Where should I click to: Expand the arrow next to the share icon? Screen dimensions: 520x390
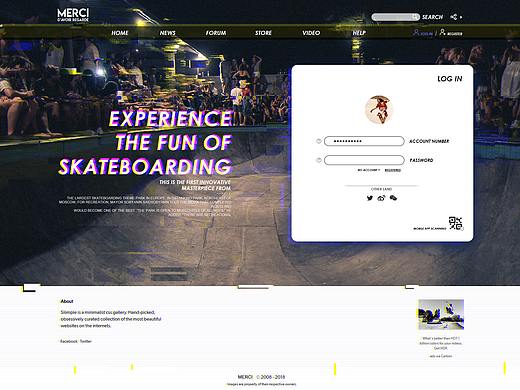point(461,17)
